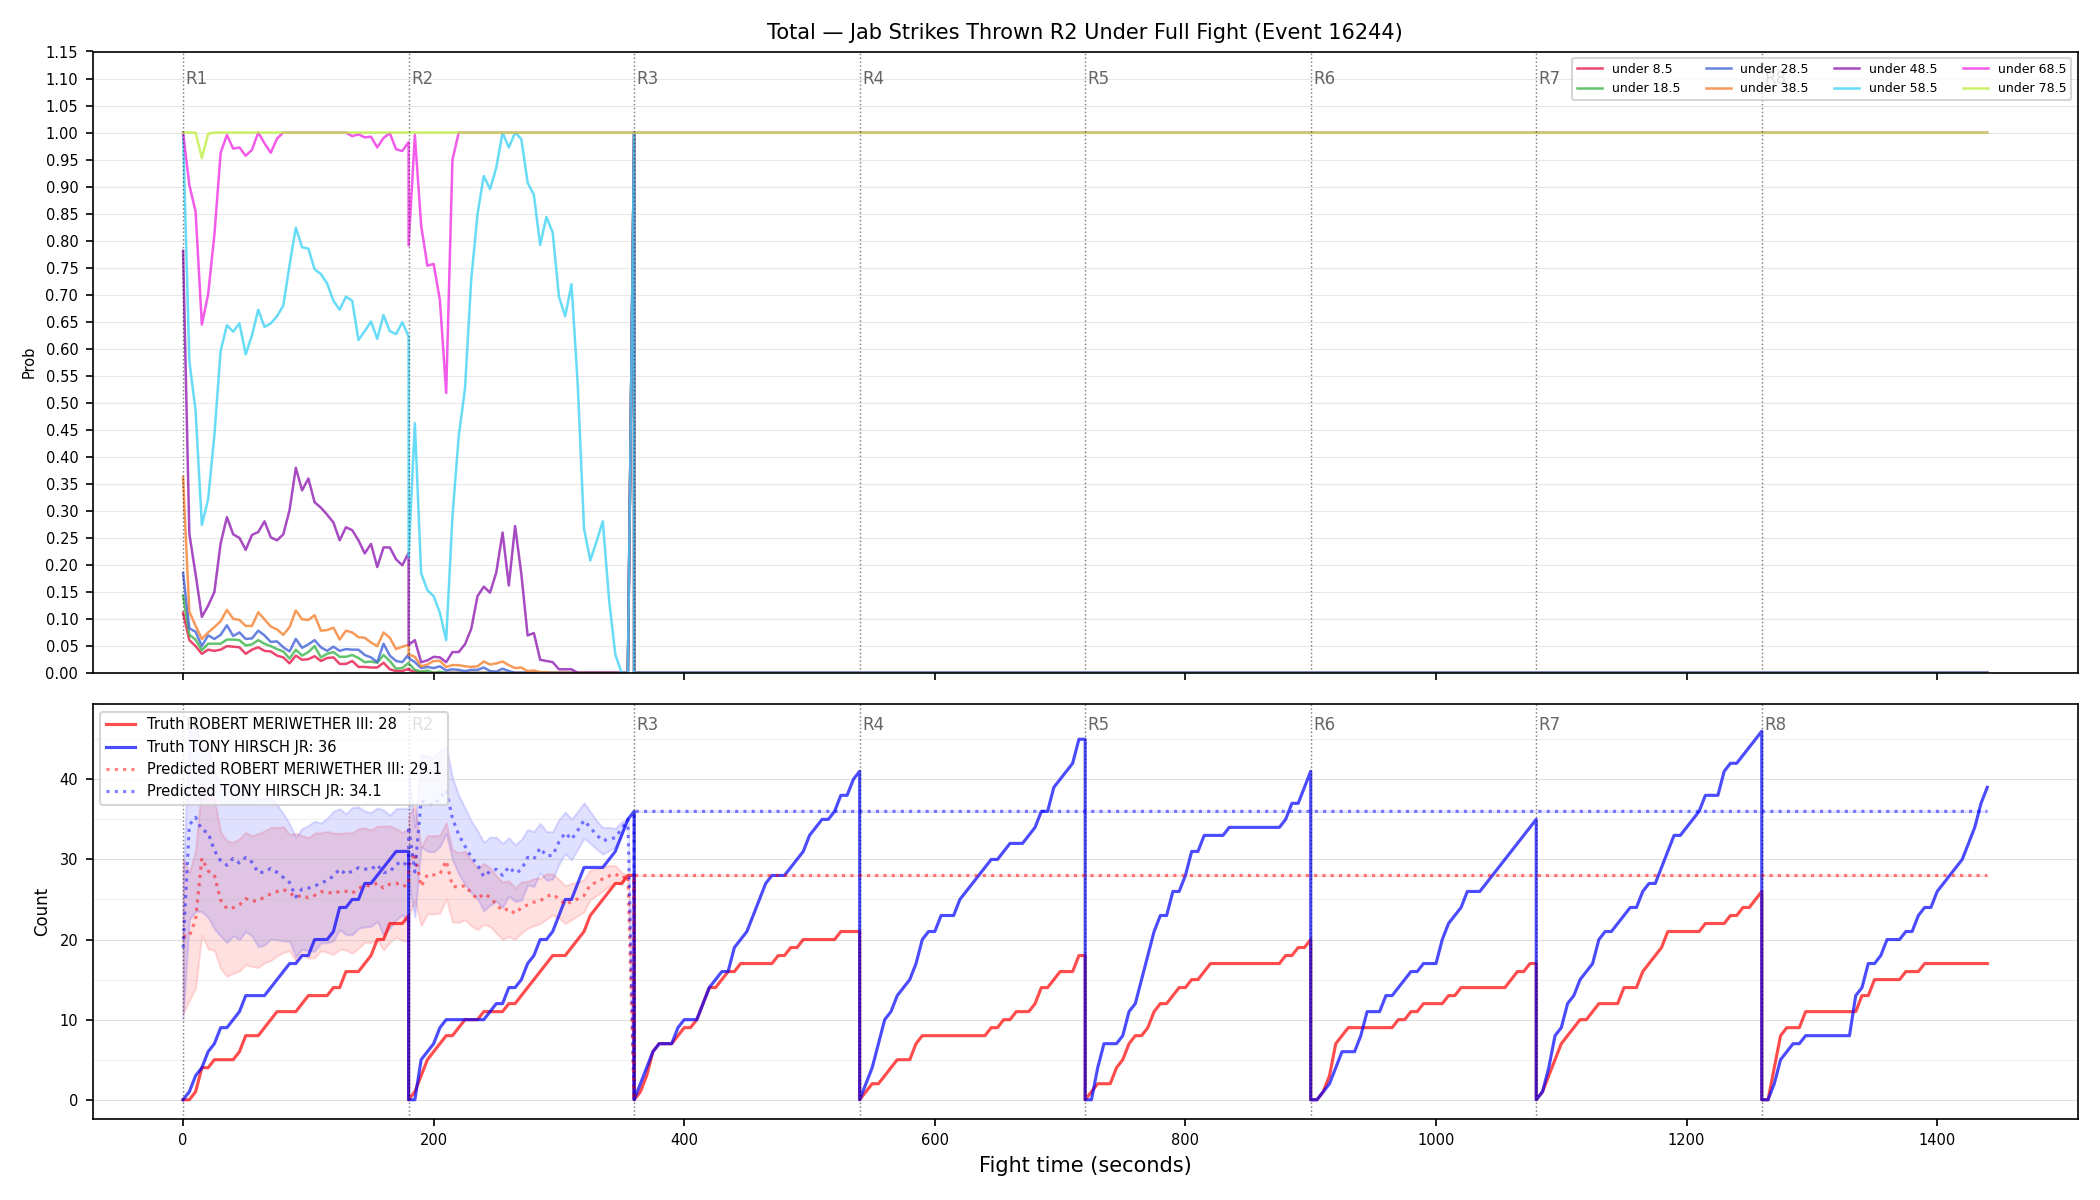Click the 1000 tick on the fight time axis
This screenshot has width=2100, height=1200.
click(x=1436, y=1138)
